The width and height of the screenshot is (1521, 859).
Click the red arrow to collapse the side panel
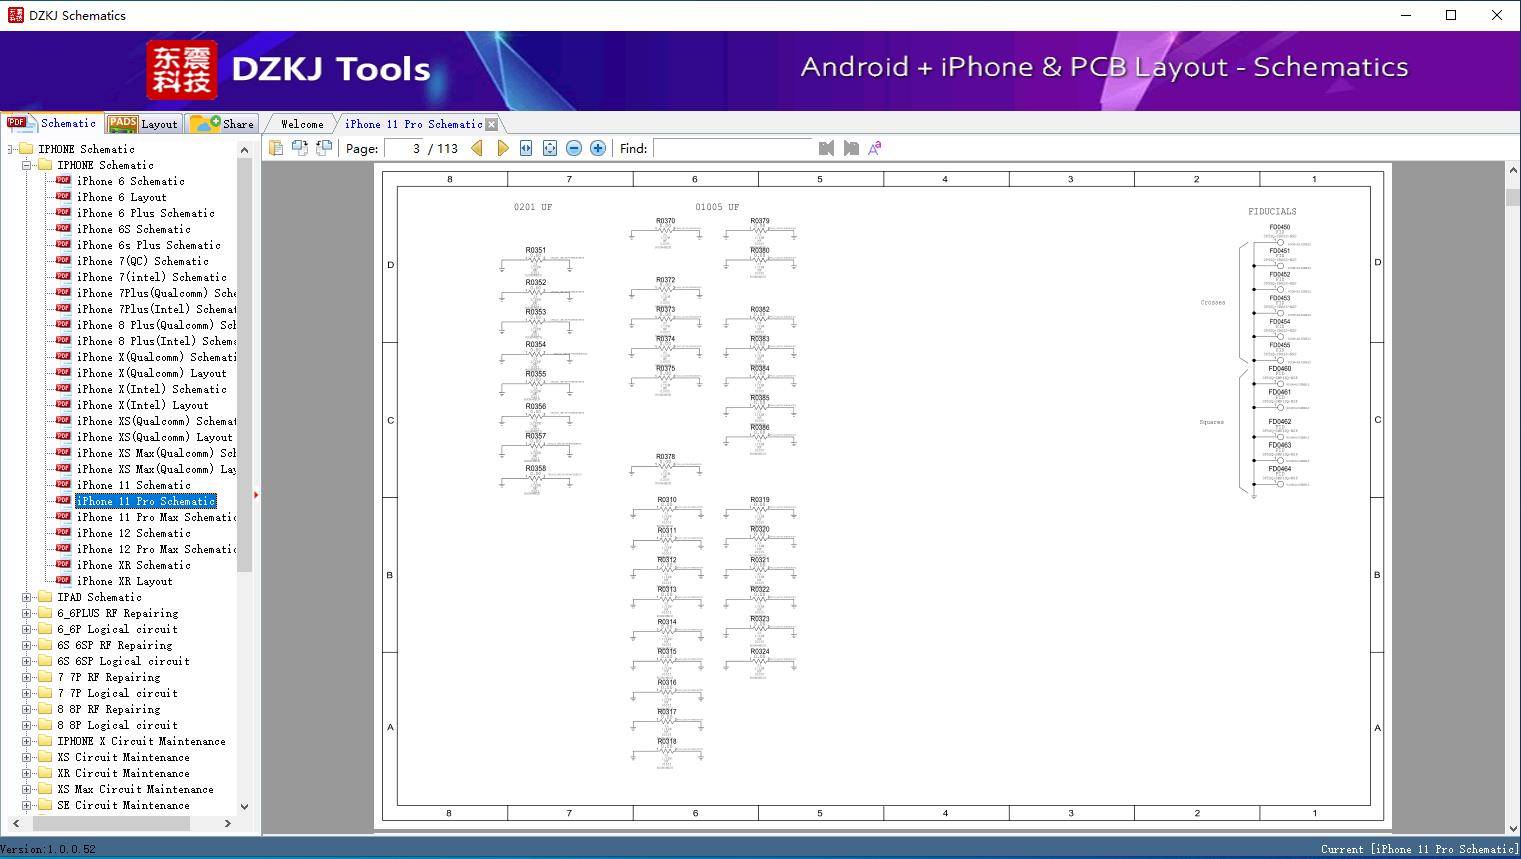pos(256,495)
